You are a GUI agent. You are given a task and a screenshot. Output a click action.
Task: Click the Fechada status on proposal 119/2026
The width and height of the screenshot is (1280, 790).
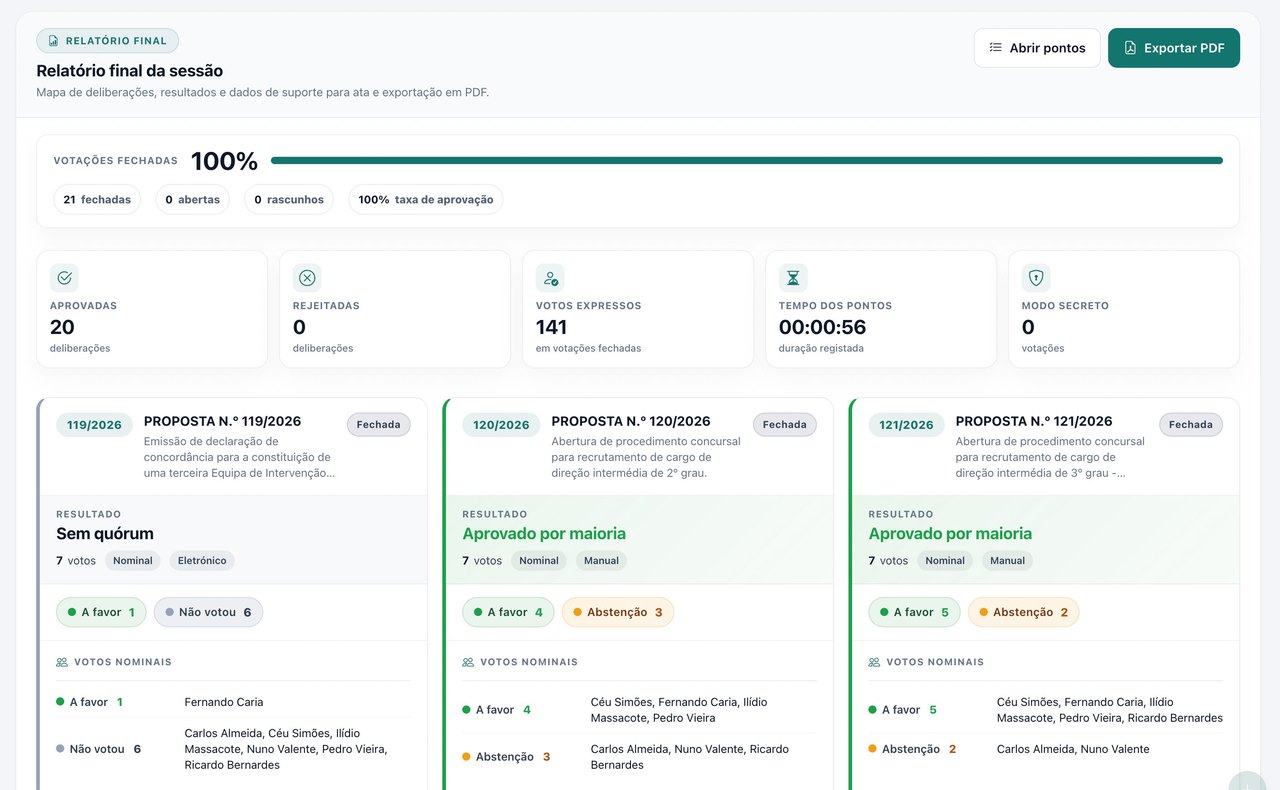click(x=379, y=425)
